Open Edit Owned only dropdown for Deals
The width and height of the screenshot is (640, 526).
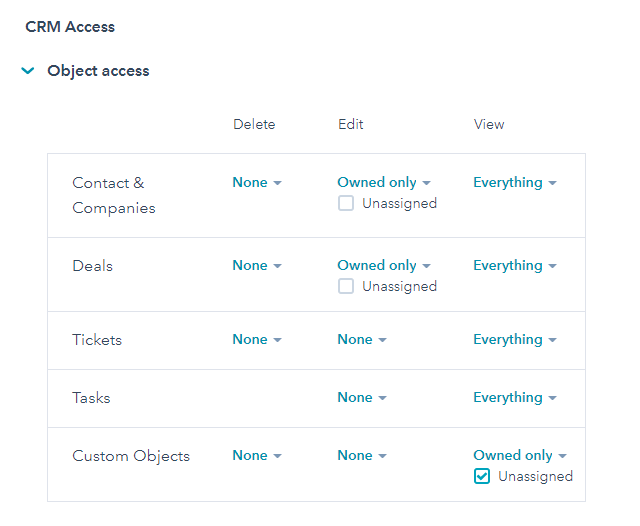[384, 266]
